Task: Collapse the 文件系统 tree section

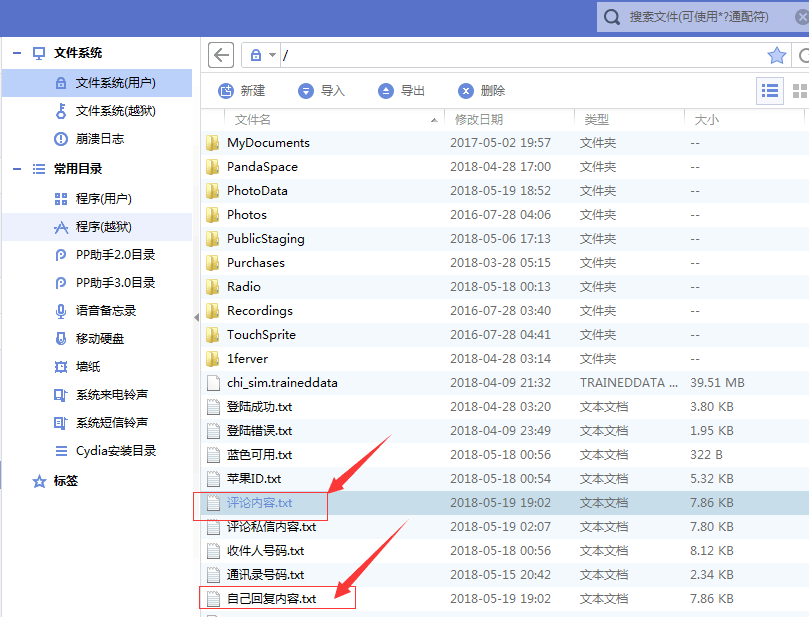Action: click(x=14, y=52)
